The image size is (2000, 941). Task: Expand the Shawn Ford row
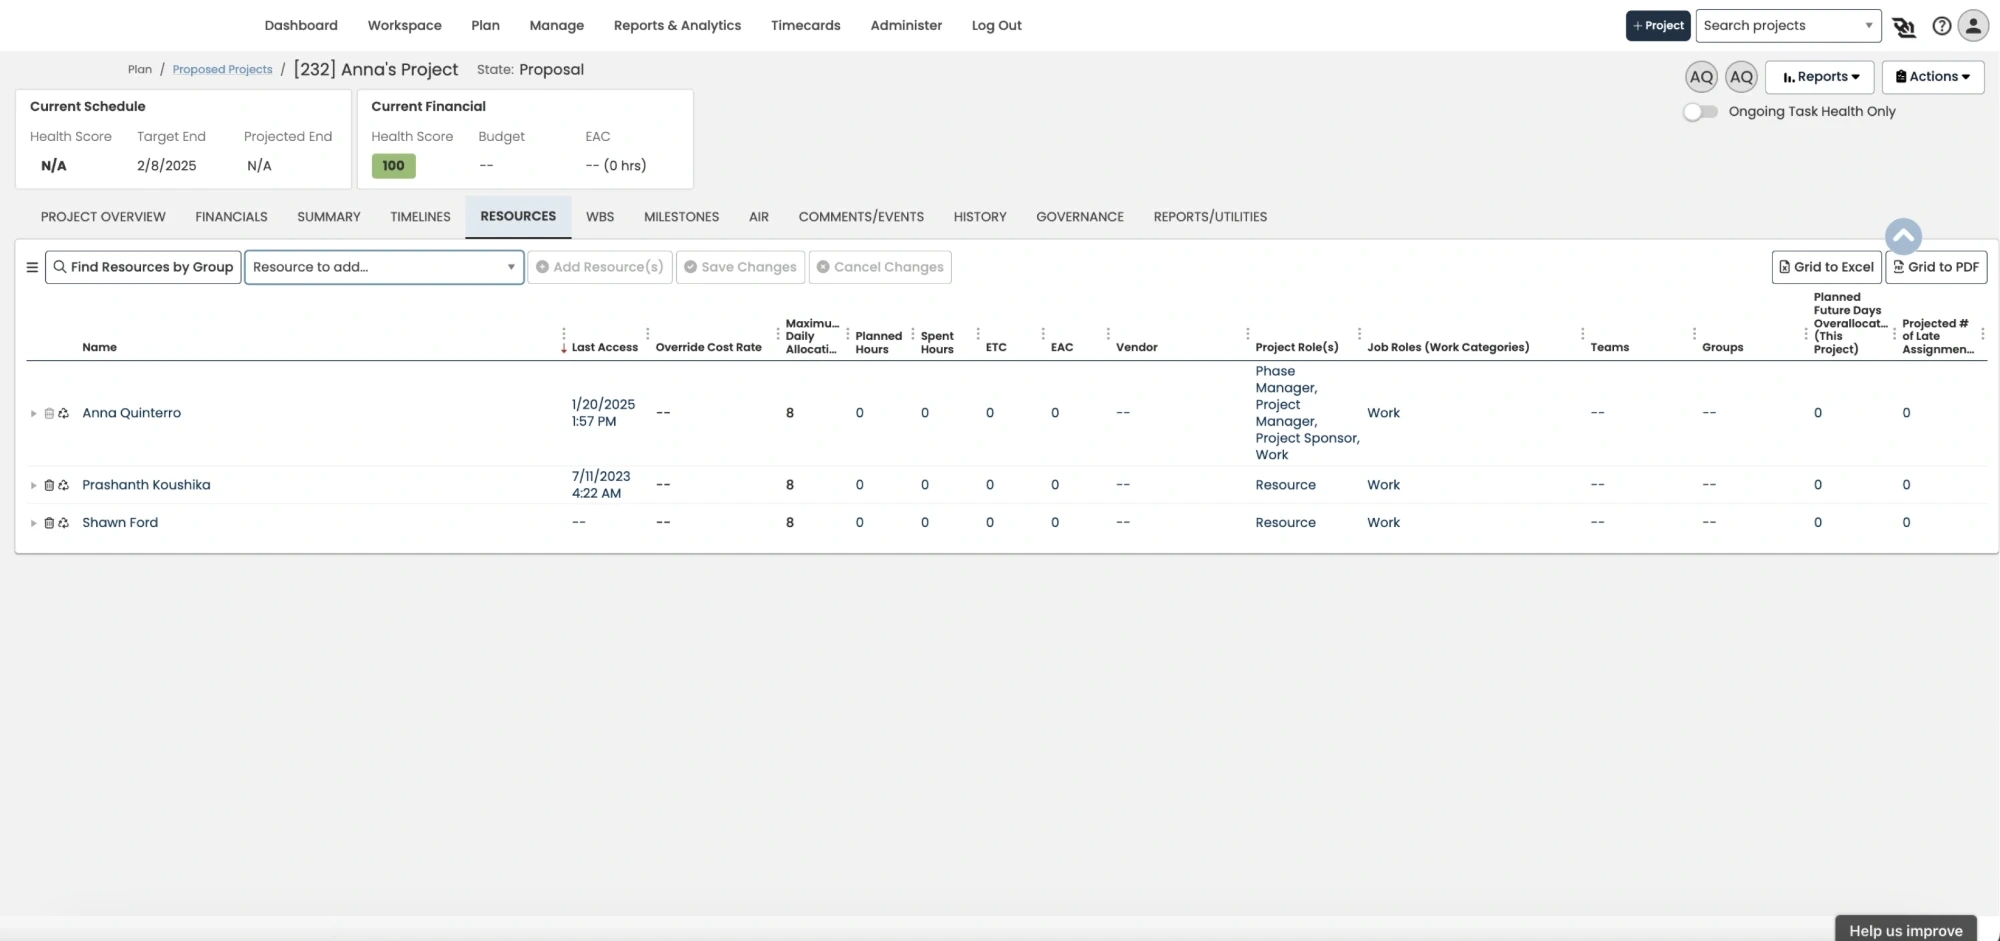[33, 523]
